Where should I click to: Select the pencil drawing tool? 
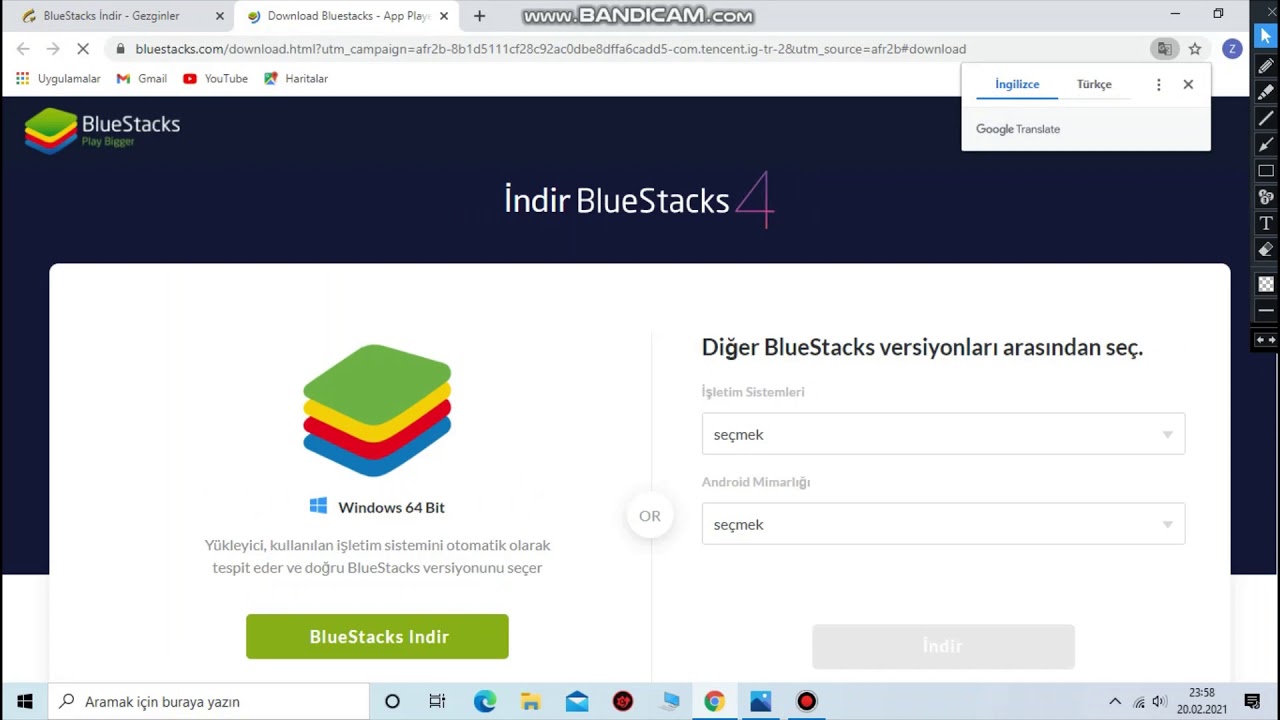pos(1266,66)
